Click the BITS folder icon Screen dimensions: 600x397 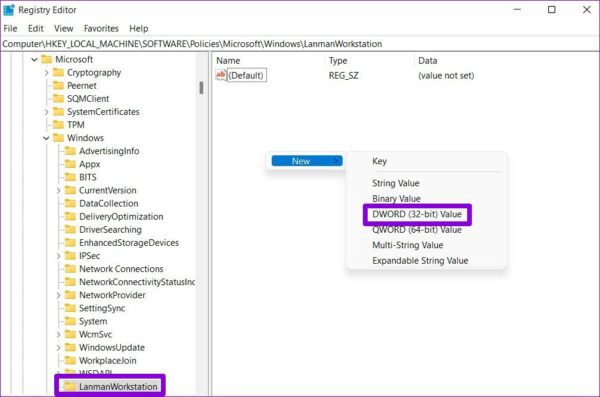tap(70, 177)
